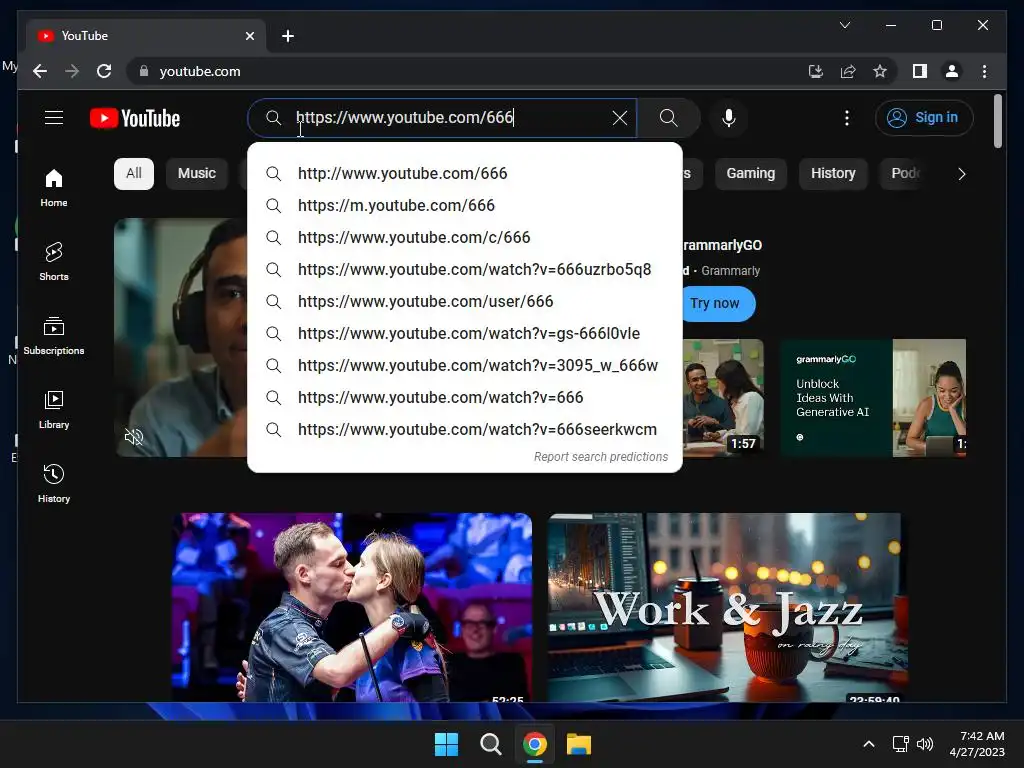Show more filter chips with right arrow
Screen dimensions: 1024x768
click(961, 174)
